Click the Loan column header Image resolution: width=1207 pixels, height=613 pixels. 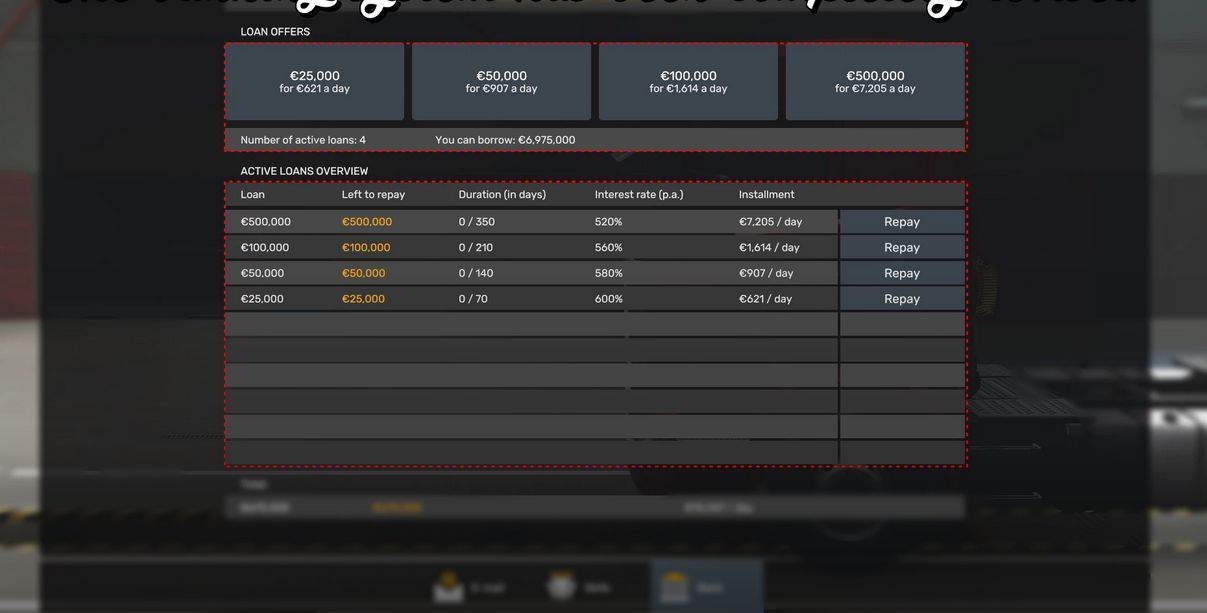pyautogui.click(x=253, y=195)
